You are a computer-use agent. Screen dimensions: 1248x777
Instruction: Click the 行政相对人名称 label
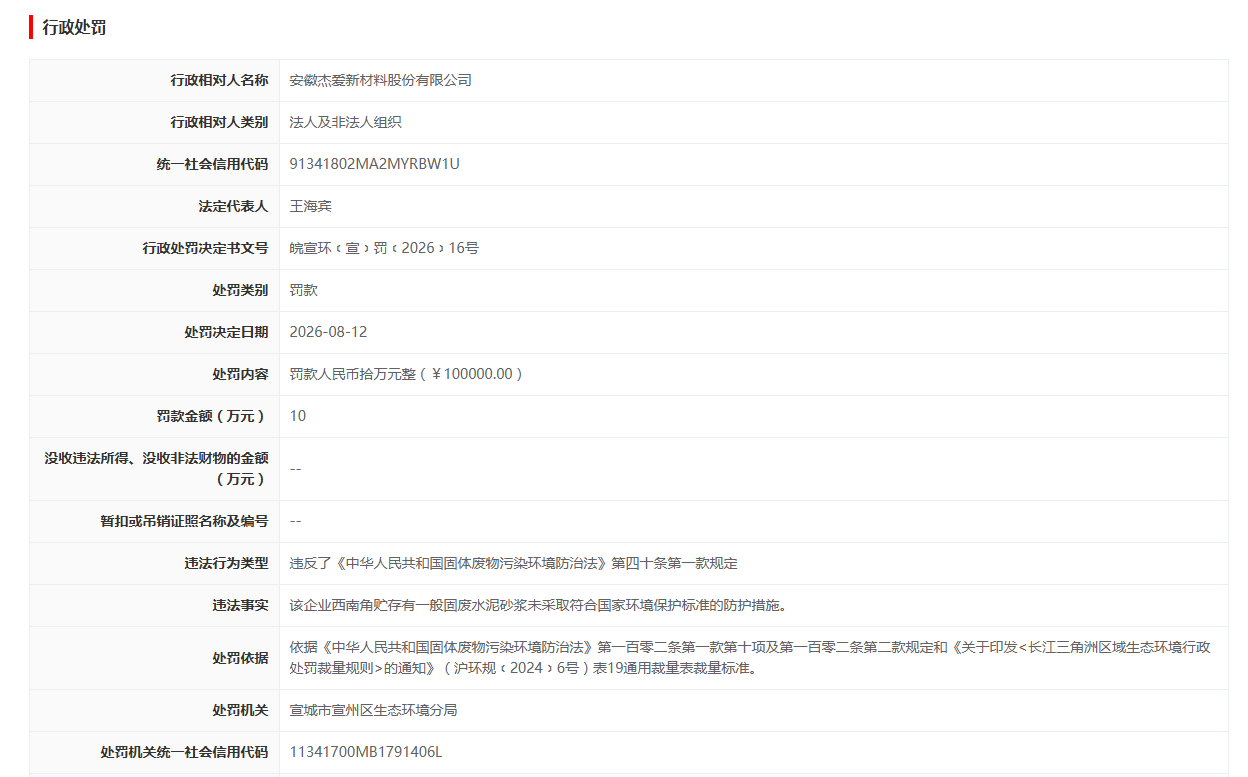point(219,80)
